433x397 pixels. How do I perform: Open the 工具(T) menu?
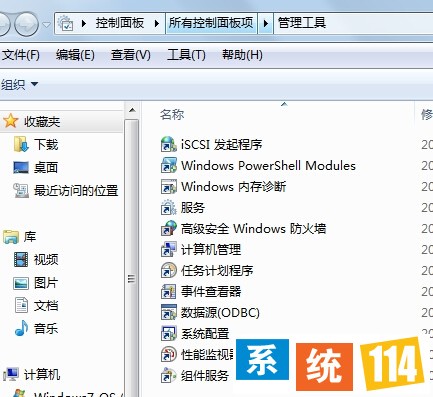(186, 55)
